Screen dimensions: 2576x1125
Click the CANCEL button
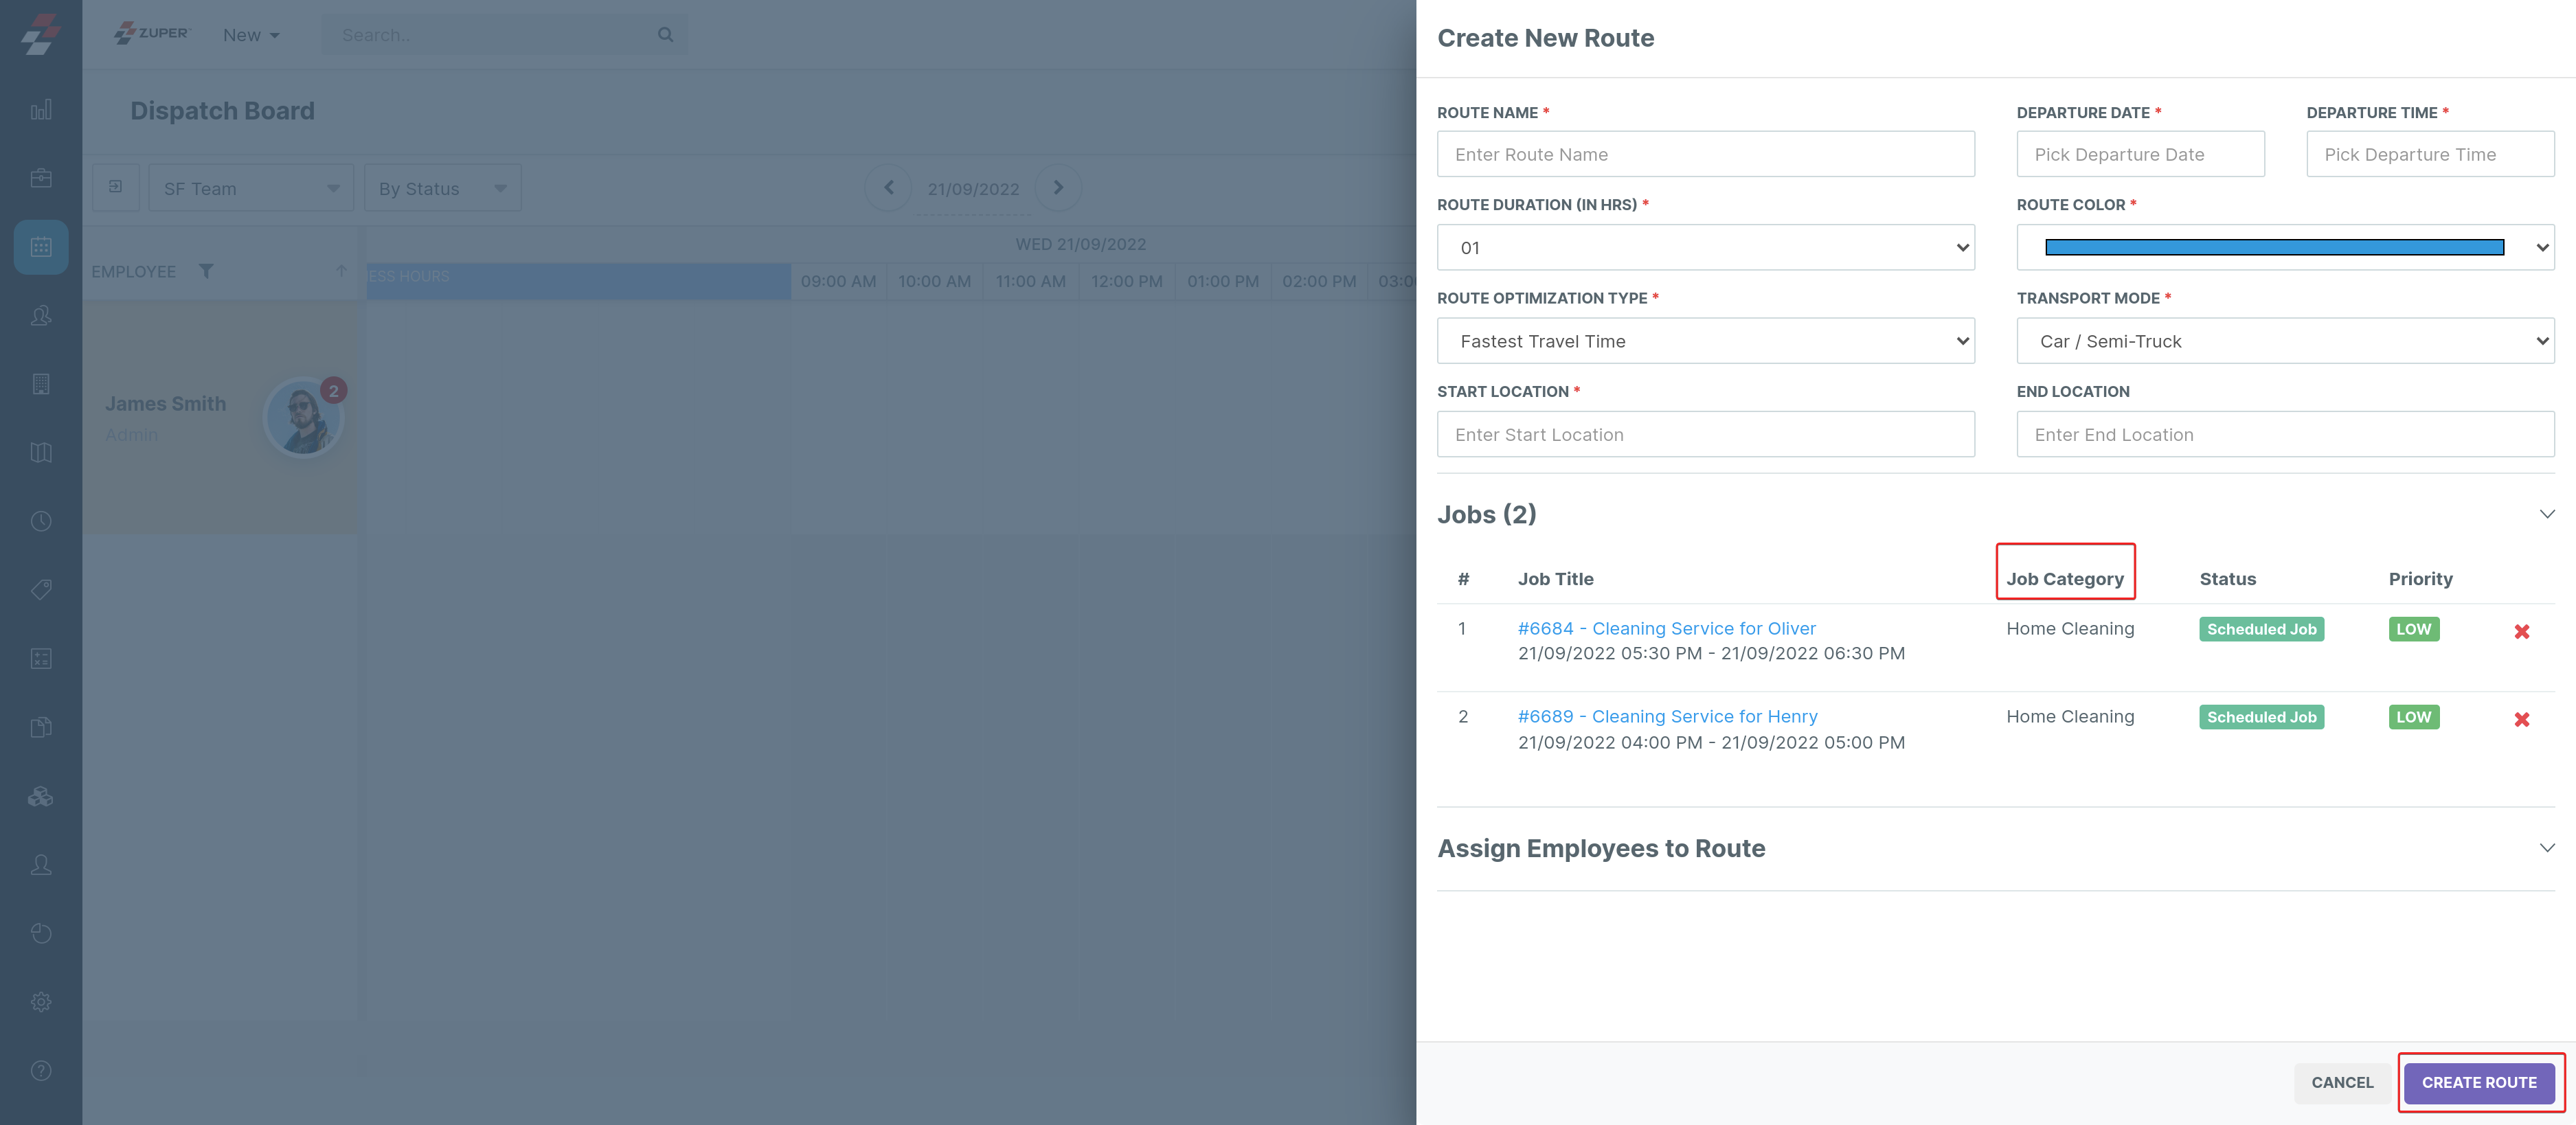[2341, 1082]
